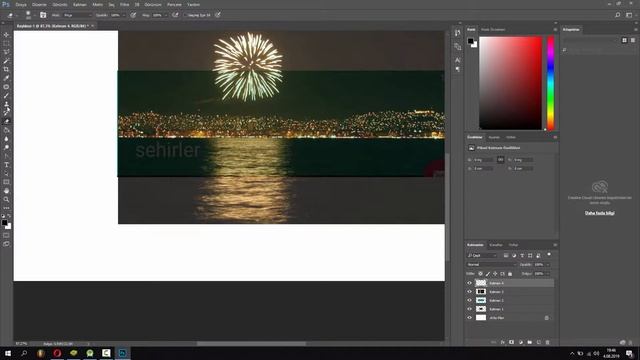
Task: Enable Geçmiş İçin Sil checkbox
Action: tap(185, 15)
